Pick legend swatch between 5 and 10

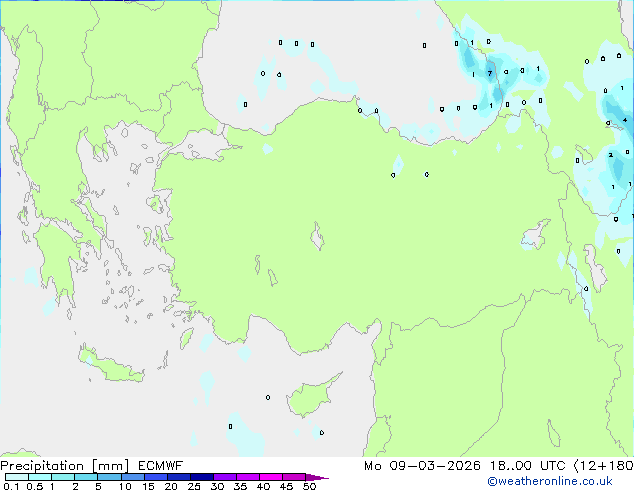pyautogui.click(x=109, y=477)
